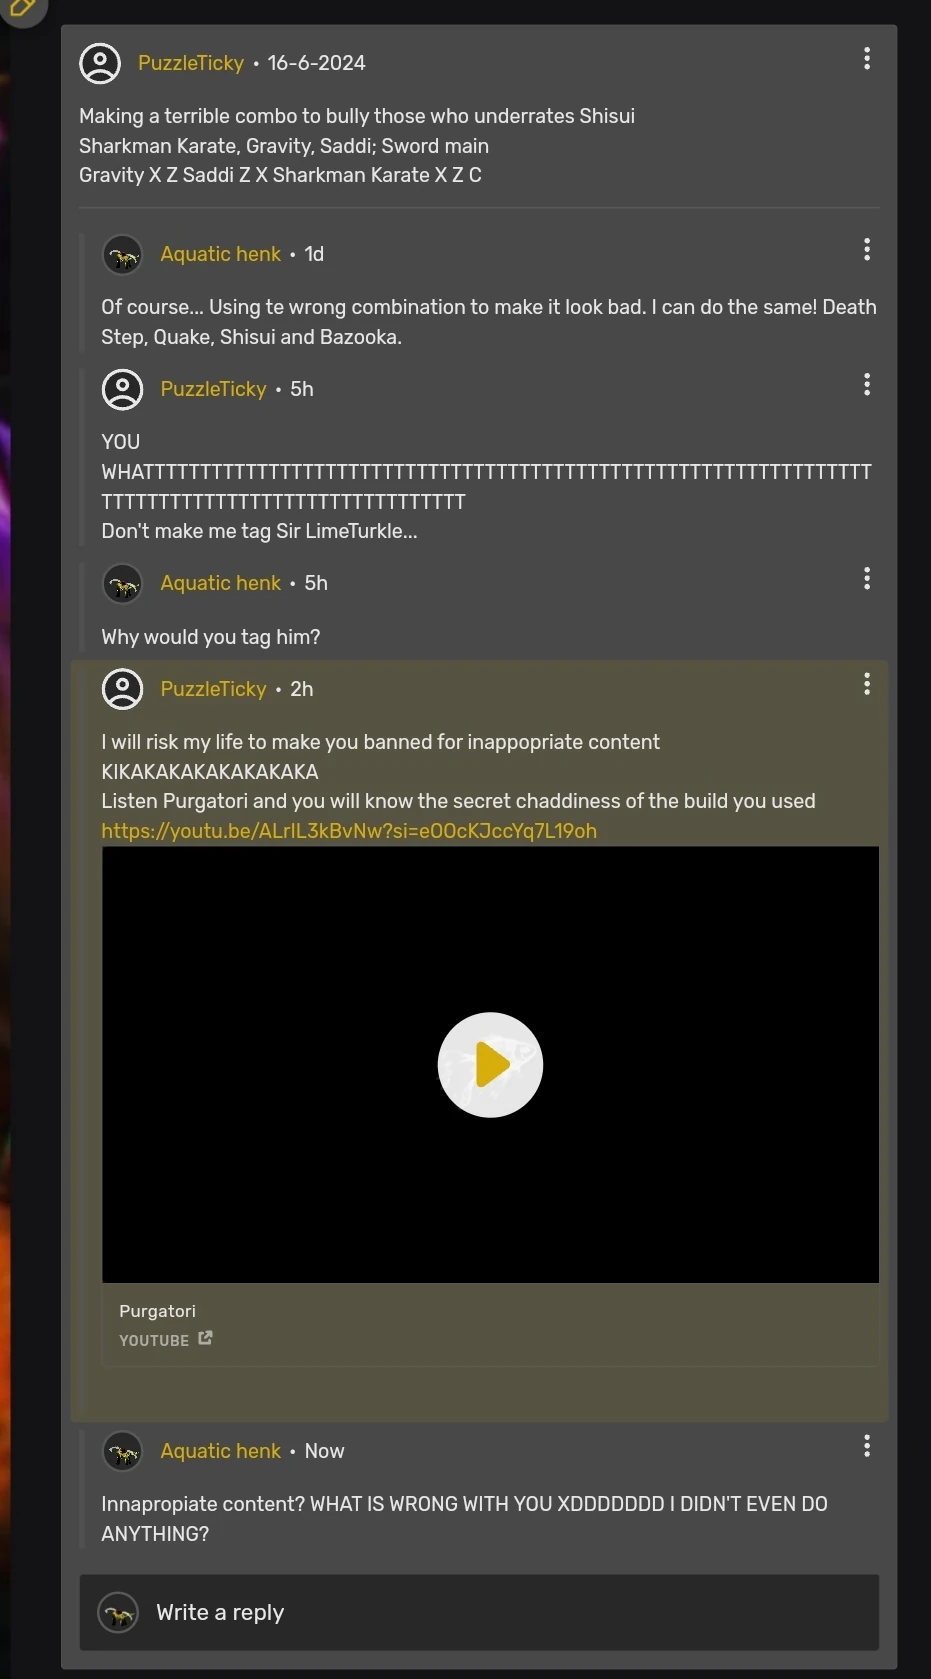Click PuzzleTicky username on the 2h reply

[214, 689]
